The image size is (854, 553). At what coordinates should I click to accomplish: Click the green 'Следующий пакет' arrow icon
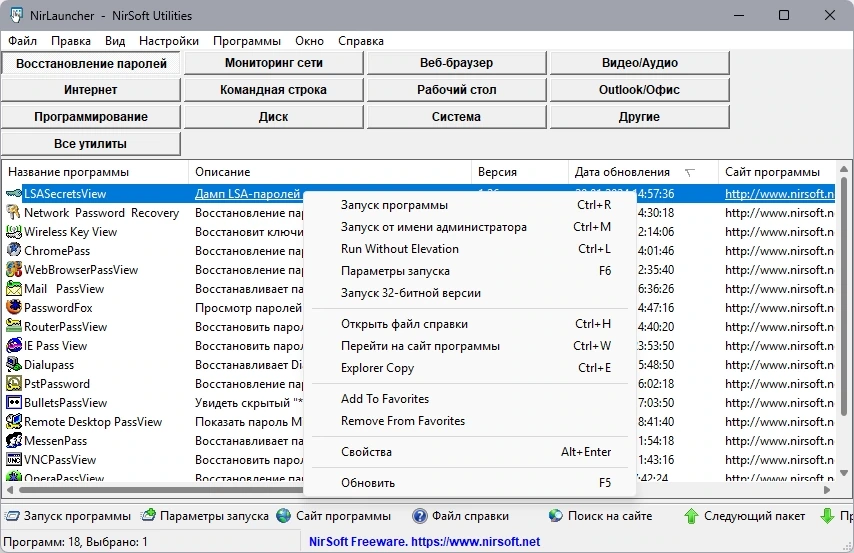point(691,516)
